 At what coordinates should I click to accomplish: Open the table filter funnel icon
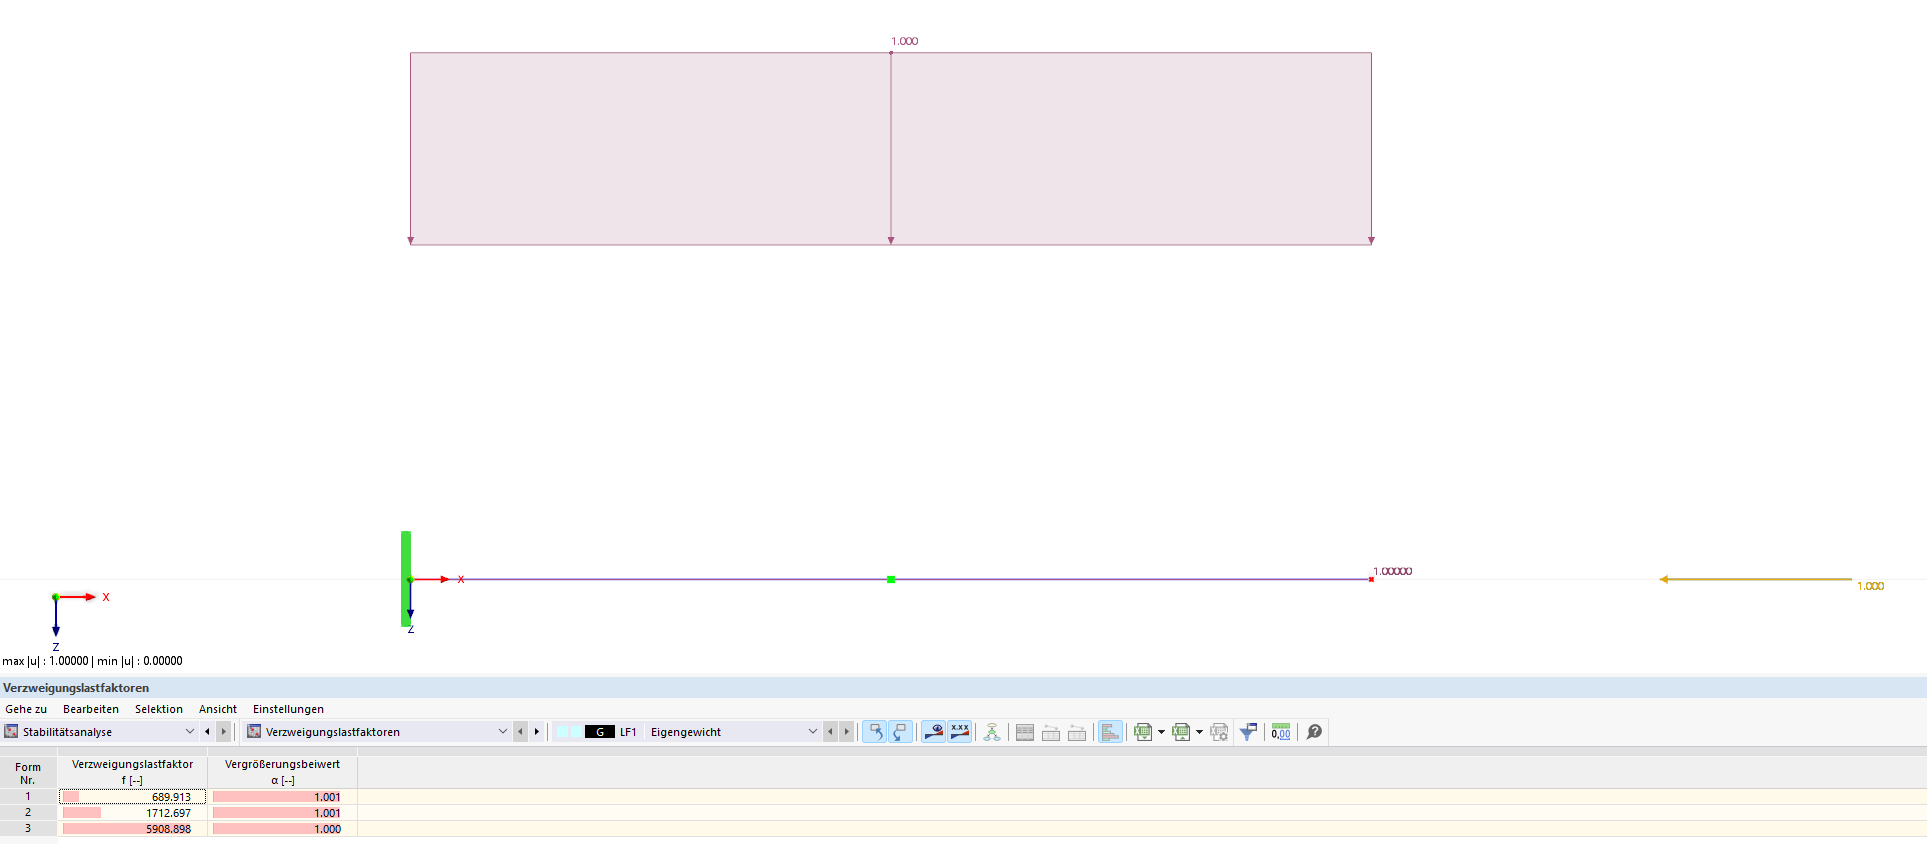point(1248,732)
